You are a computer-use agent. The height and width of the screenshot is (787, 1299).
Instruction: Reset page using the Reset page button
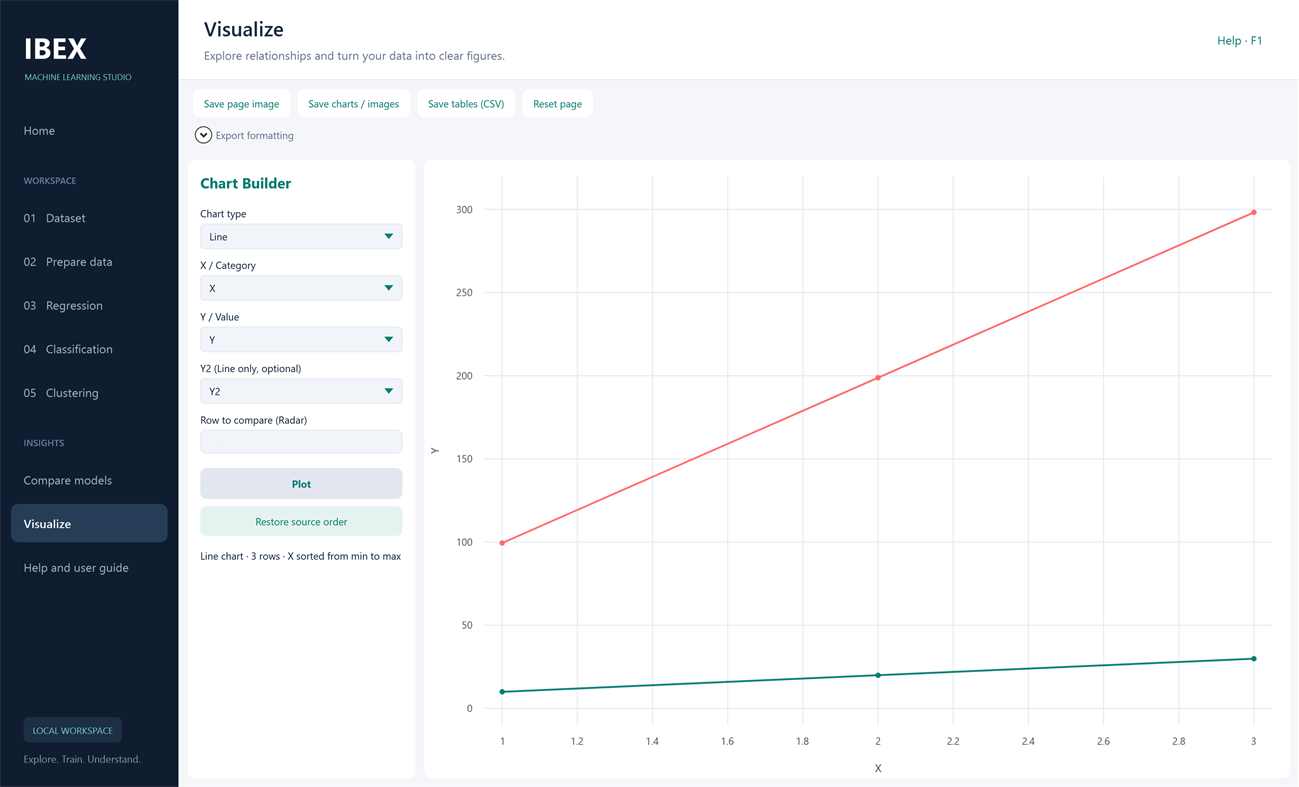557,104
